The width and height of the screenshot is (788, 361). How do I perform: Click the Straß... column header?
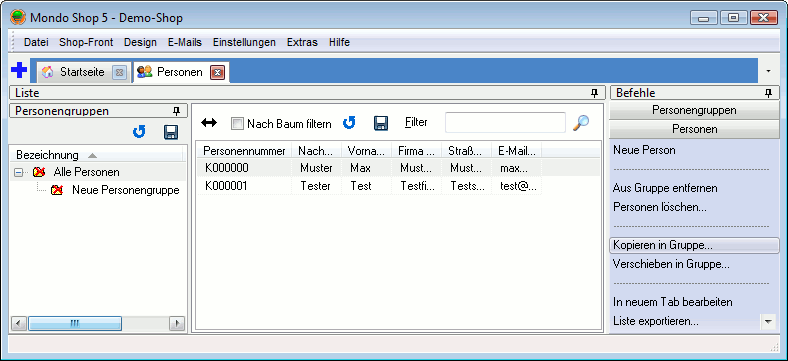466,150
